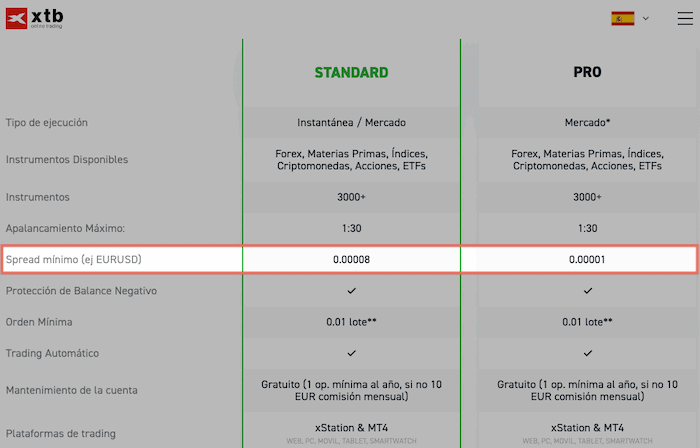The height and width of the screenshot is (448, 700).
Task: Click Standard Trading Automático checkmark
Action: (352, 353)
